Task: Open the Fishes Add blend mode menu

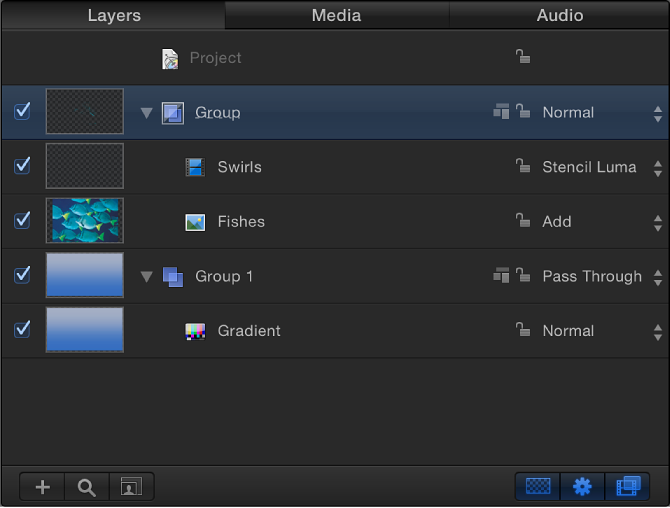Action: (x=557, y=222)
